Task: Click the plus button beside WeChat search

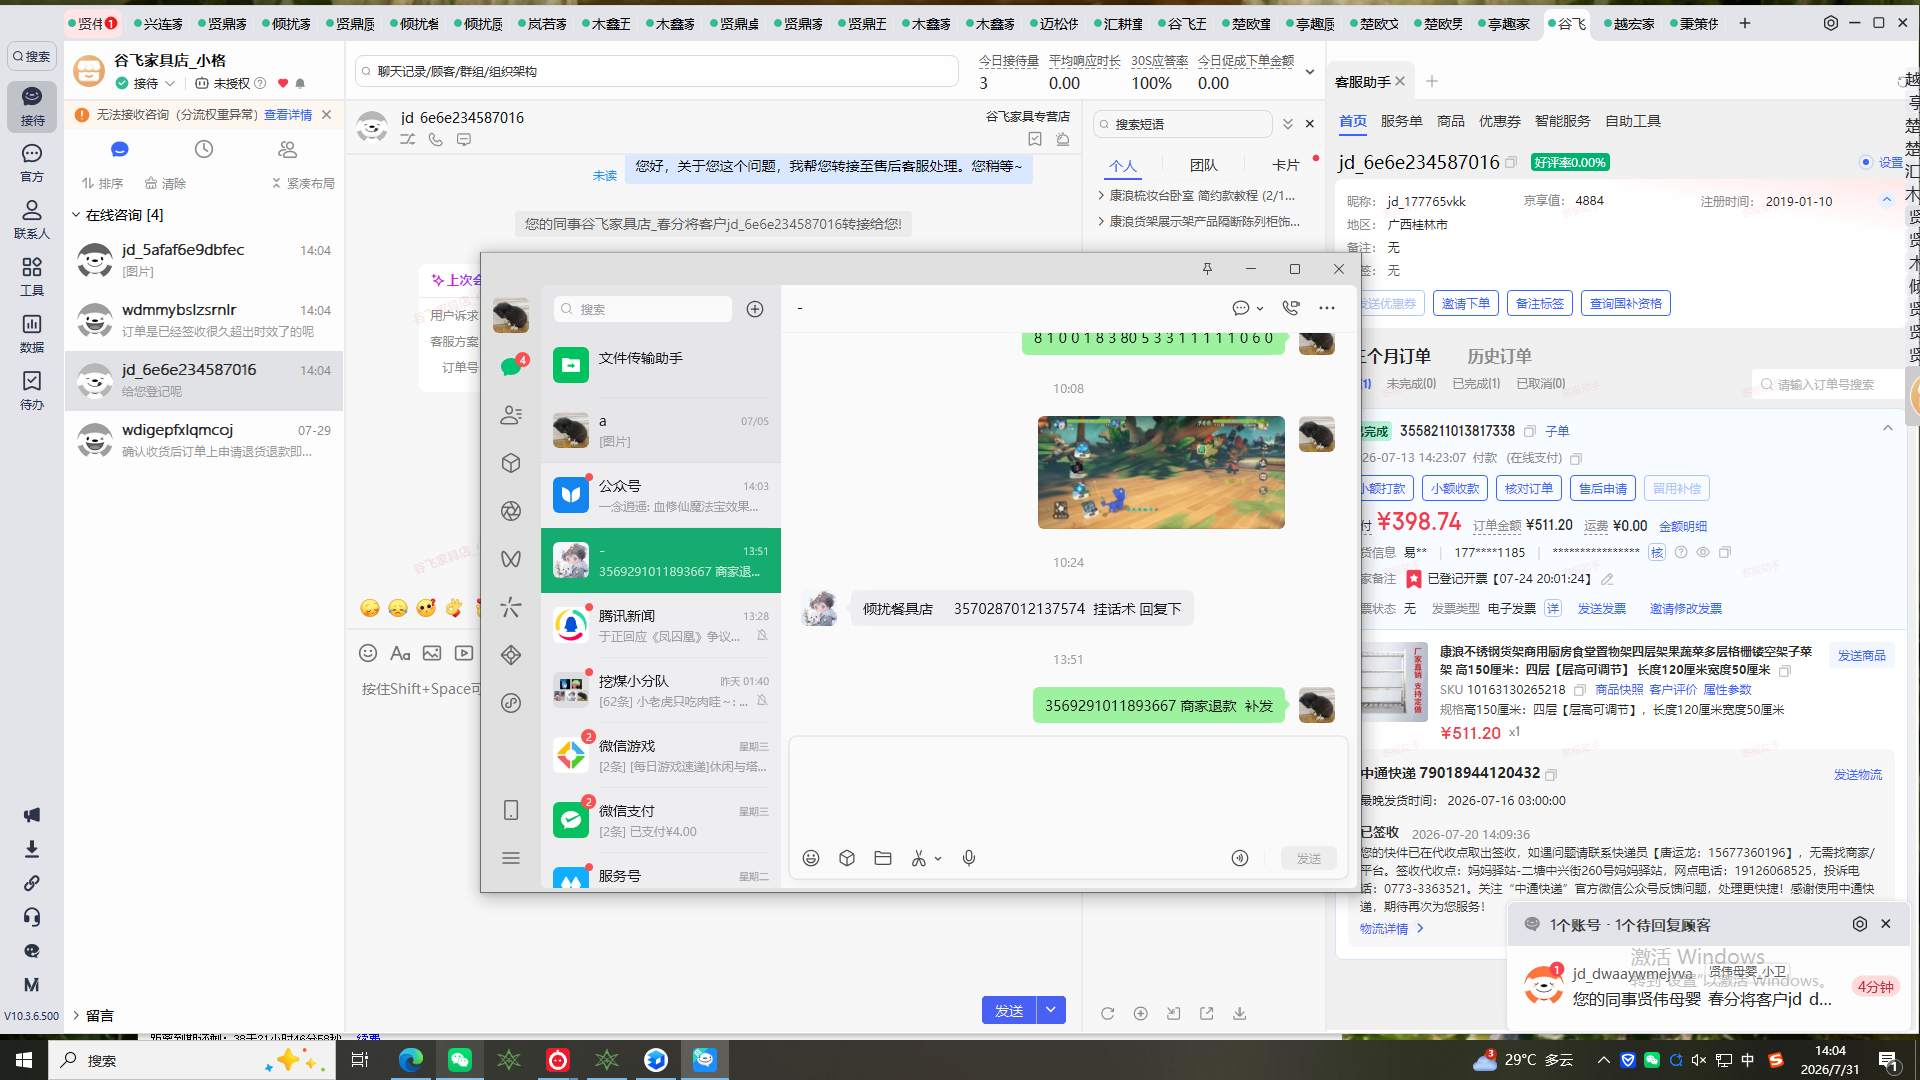Action: 755,309
